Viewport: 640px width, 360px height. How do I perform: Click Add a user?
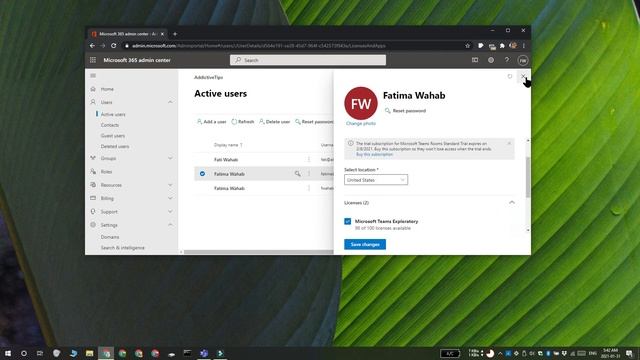211,122
